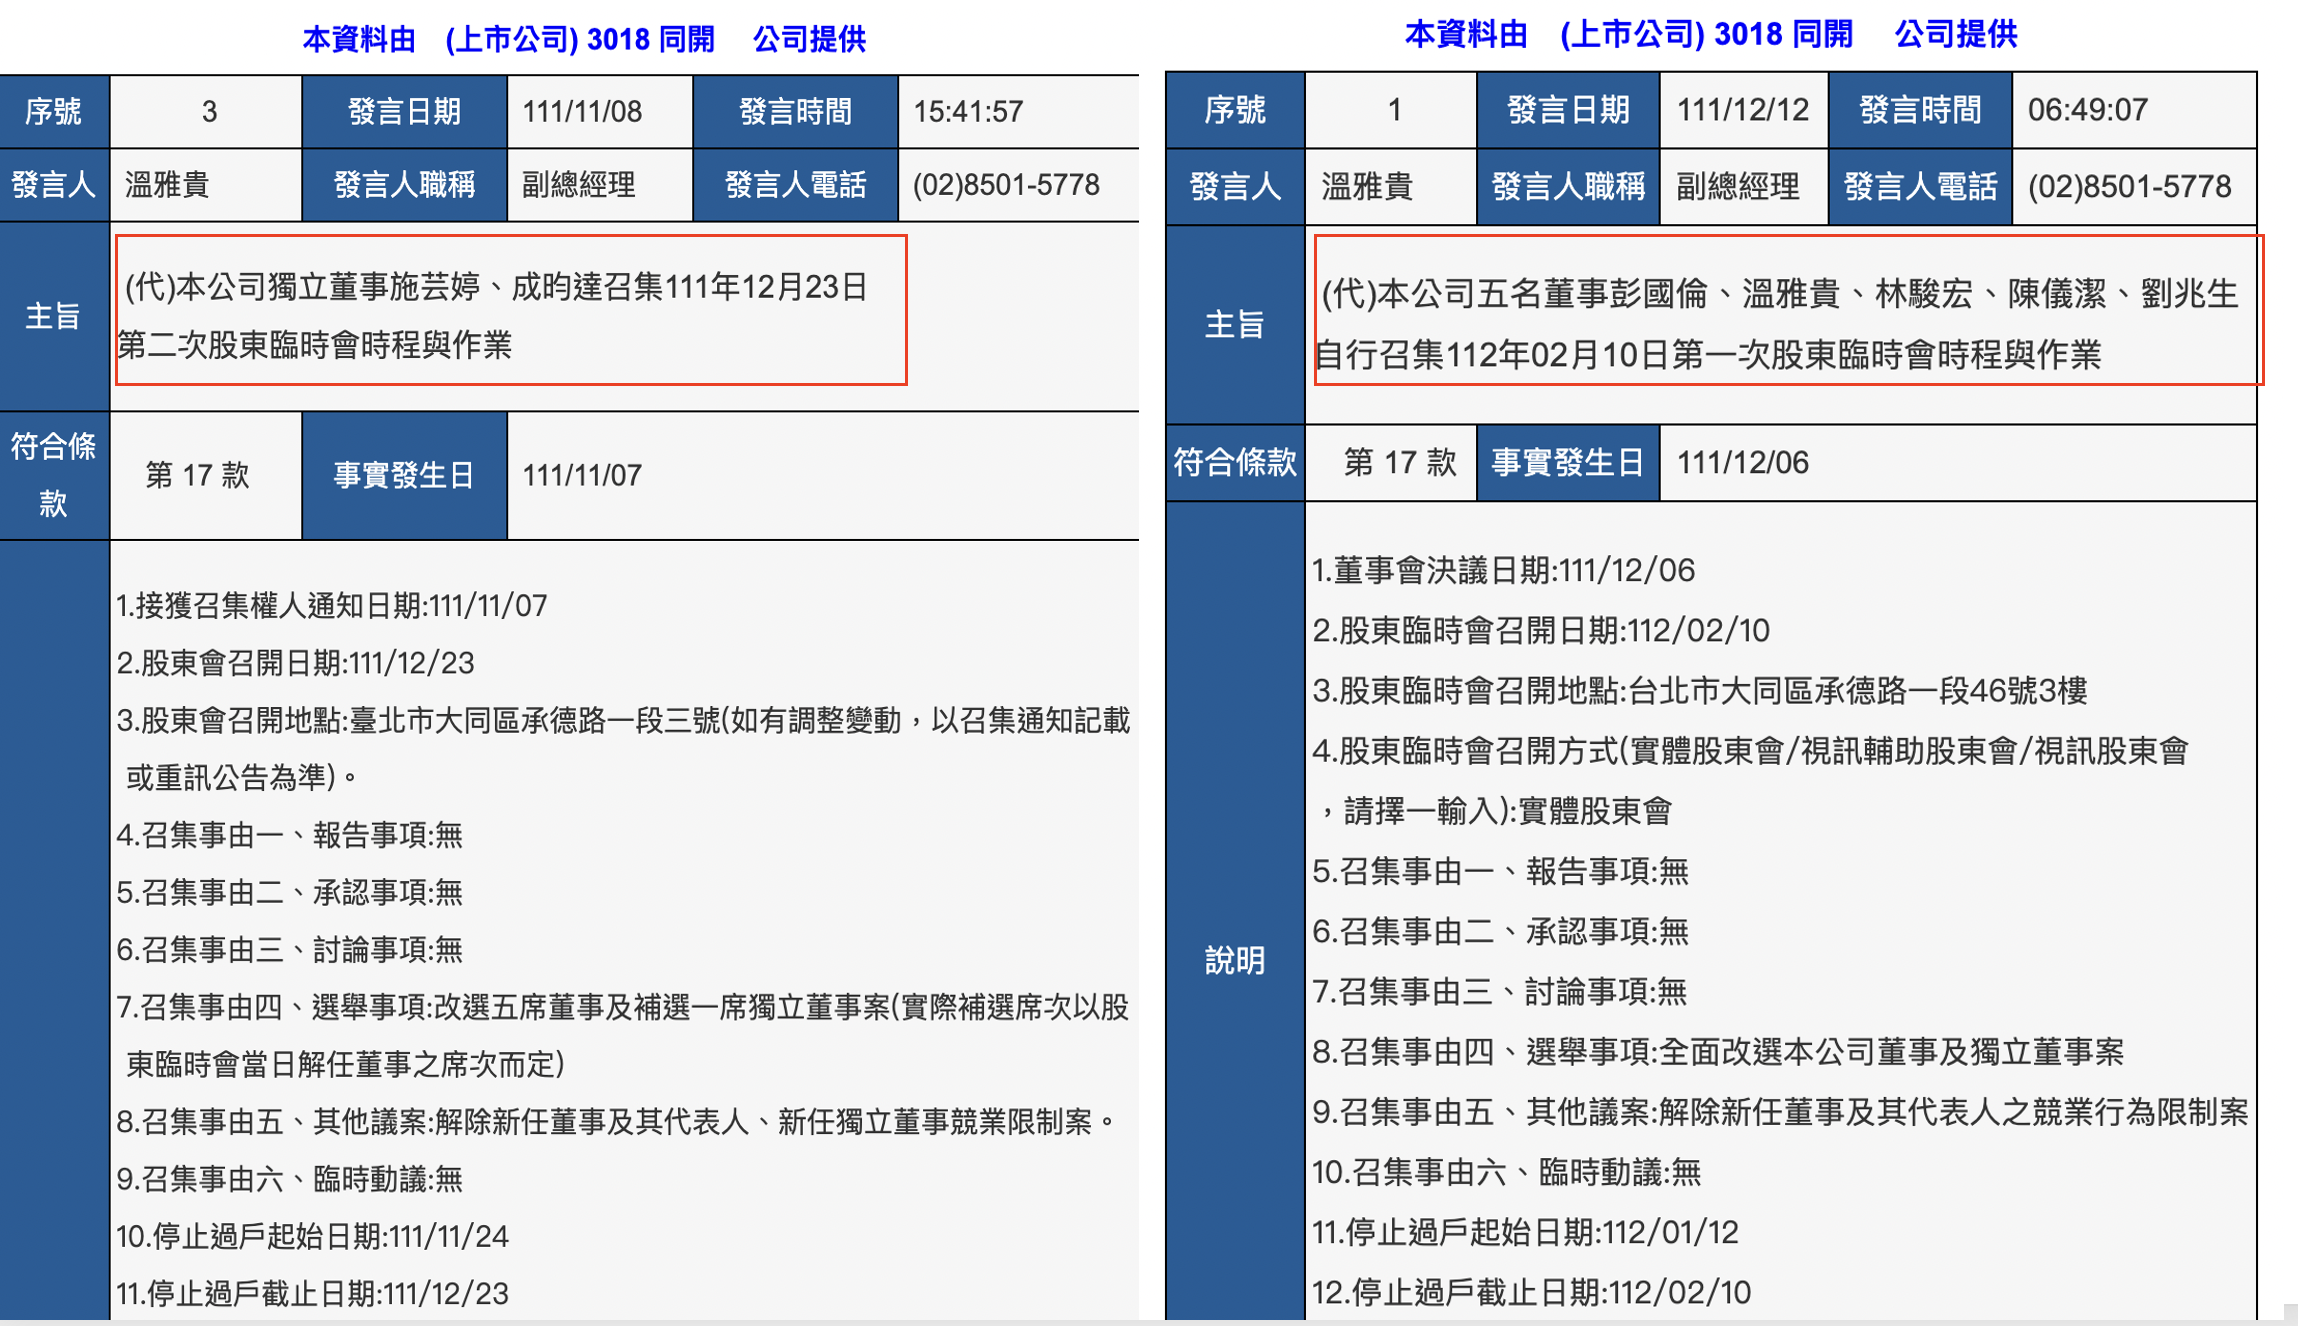Click '第 17 款' in right table
Image resolution: width=2298 pixels, height=1326 pixels.
pyautogui.click(x=1400, y=462)
